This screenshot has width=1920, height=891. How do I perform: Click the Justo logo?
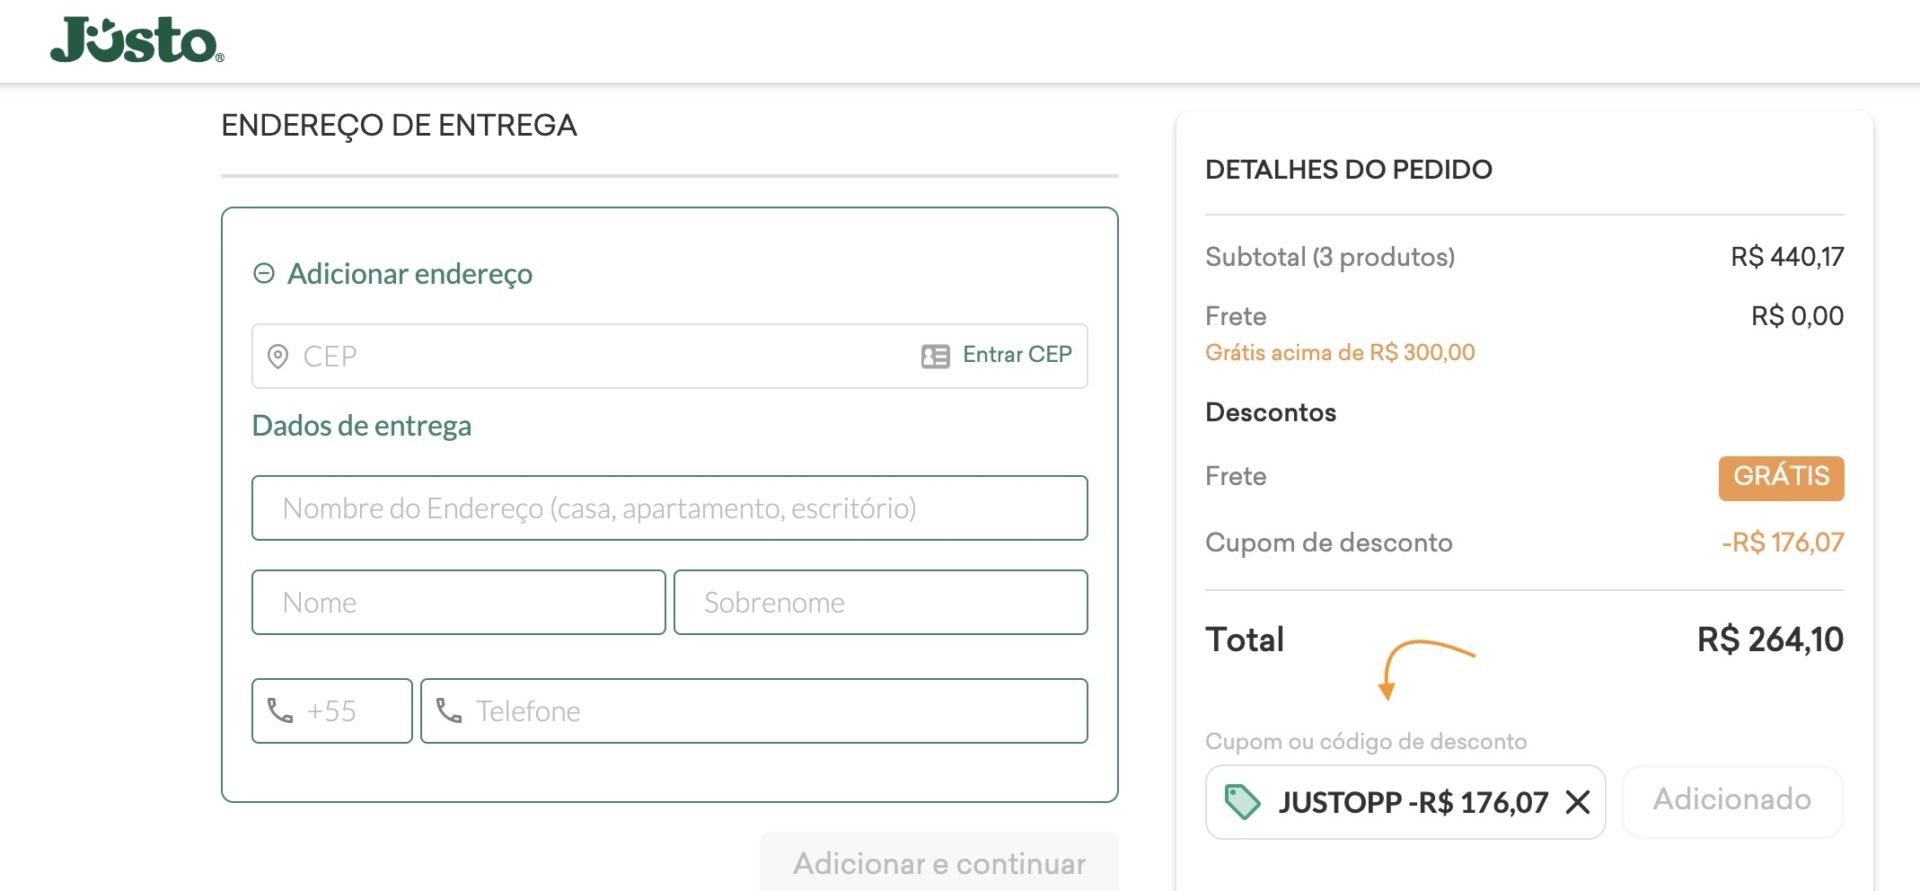(x=137, y=40)
